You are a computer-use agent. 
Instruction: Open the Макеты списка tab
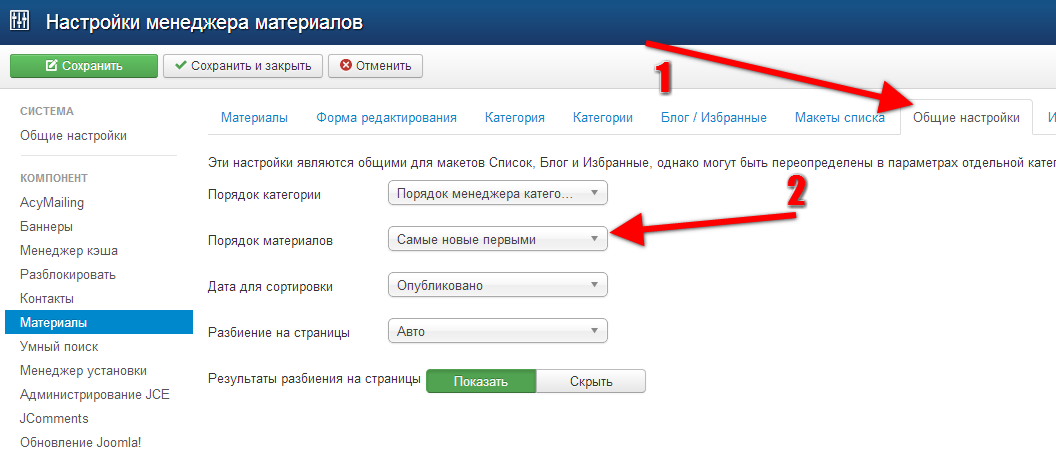pyautogui.click(x=839, y=117)
